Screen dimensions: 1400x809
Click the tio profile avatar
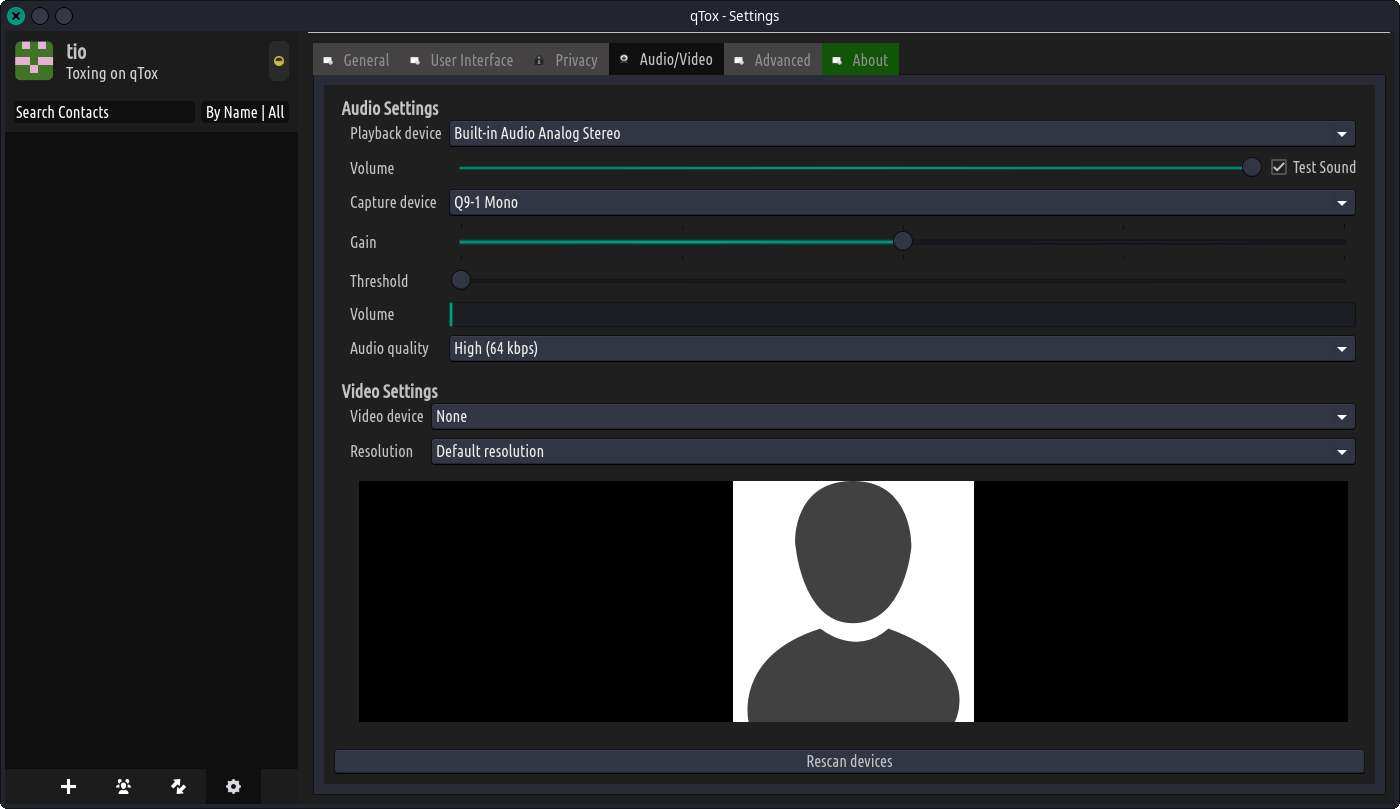34,61
